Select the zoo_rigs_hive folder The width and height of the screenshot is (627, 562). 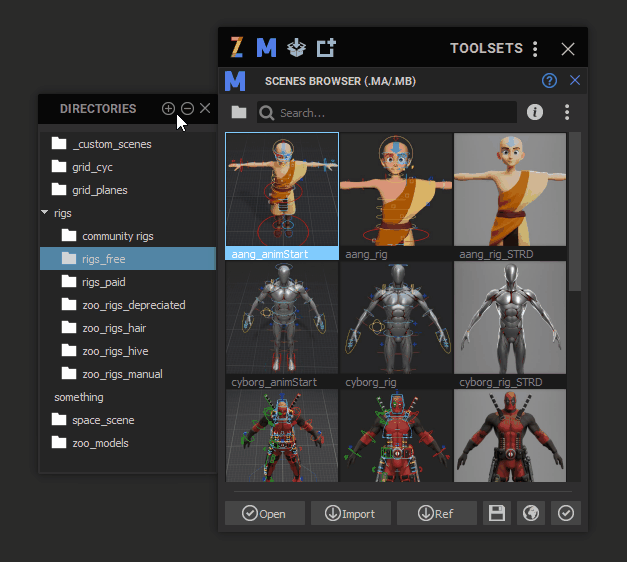click(x=128, y=351)
